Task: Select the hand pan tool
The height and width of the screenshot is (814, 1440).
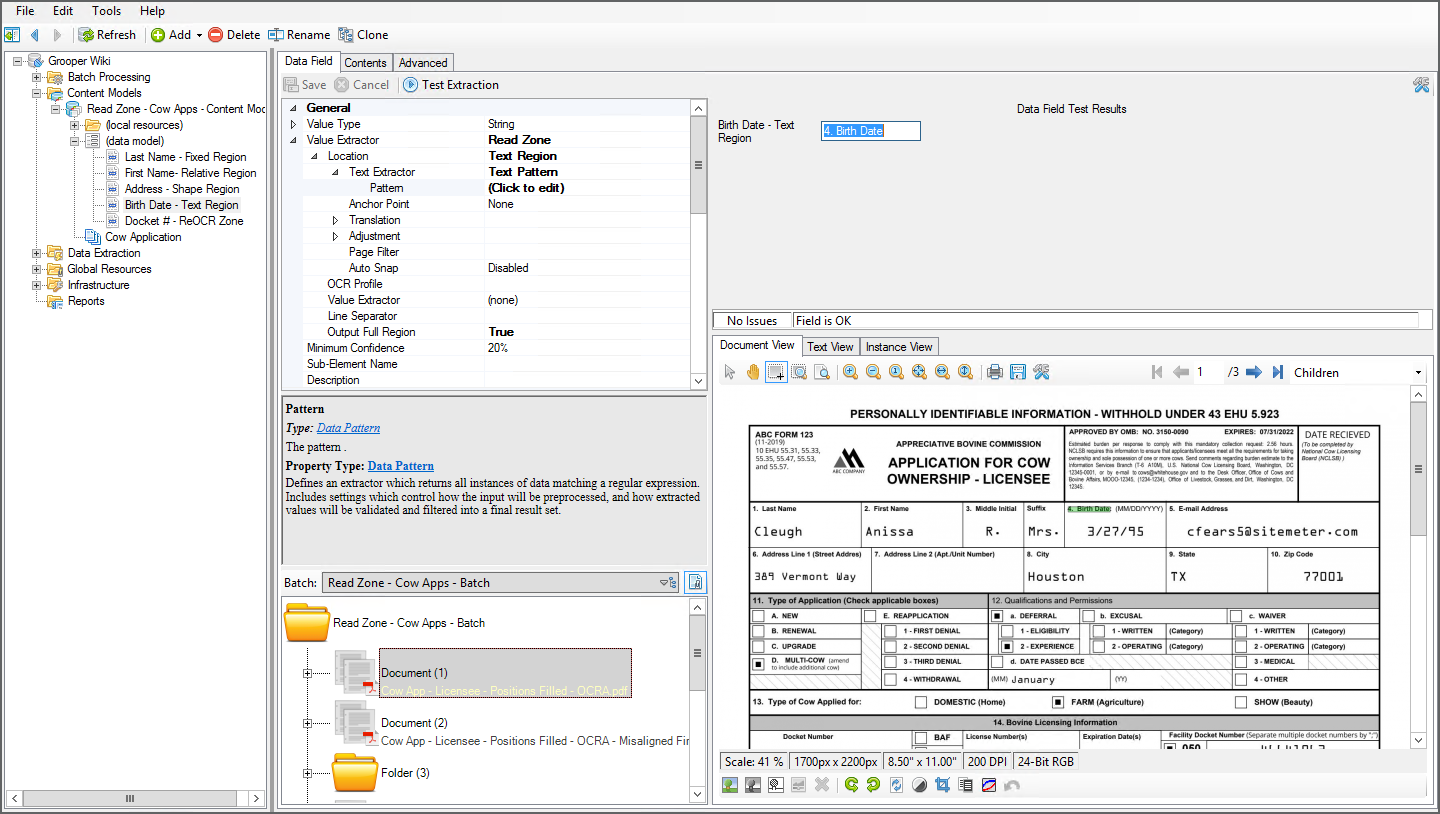Action: [752, 372]
